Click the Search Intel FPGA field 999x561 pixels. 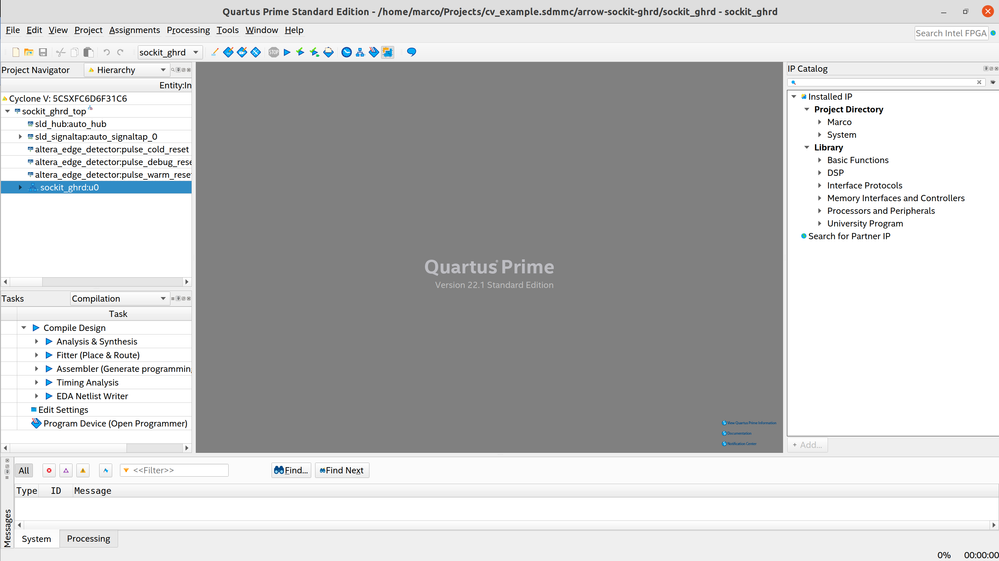point(951,33)
